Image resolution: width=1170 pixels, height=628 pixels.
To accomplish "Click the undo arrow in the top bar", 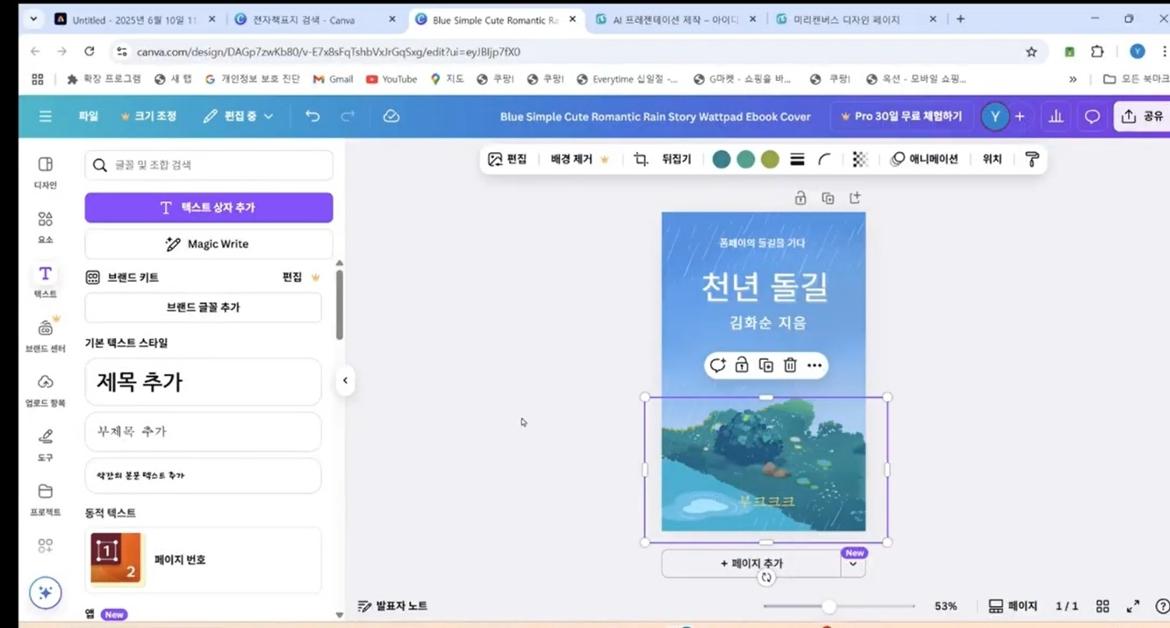I will [x=313, y=116].
